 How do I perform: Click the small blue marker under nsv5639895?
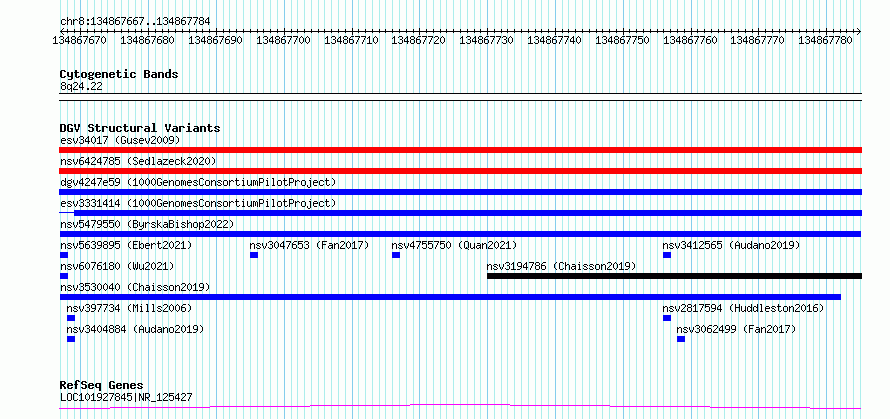(64, 255)
